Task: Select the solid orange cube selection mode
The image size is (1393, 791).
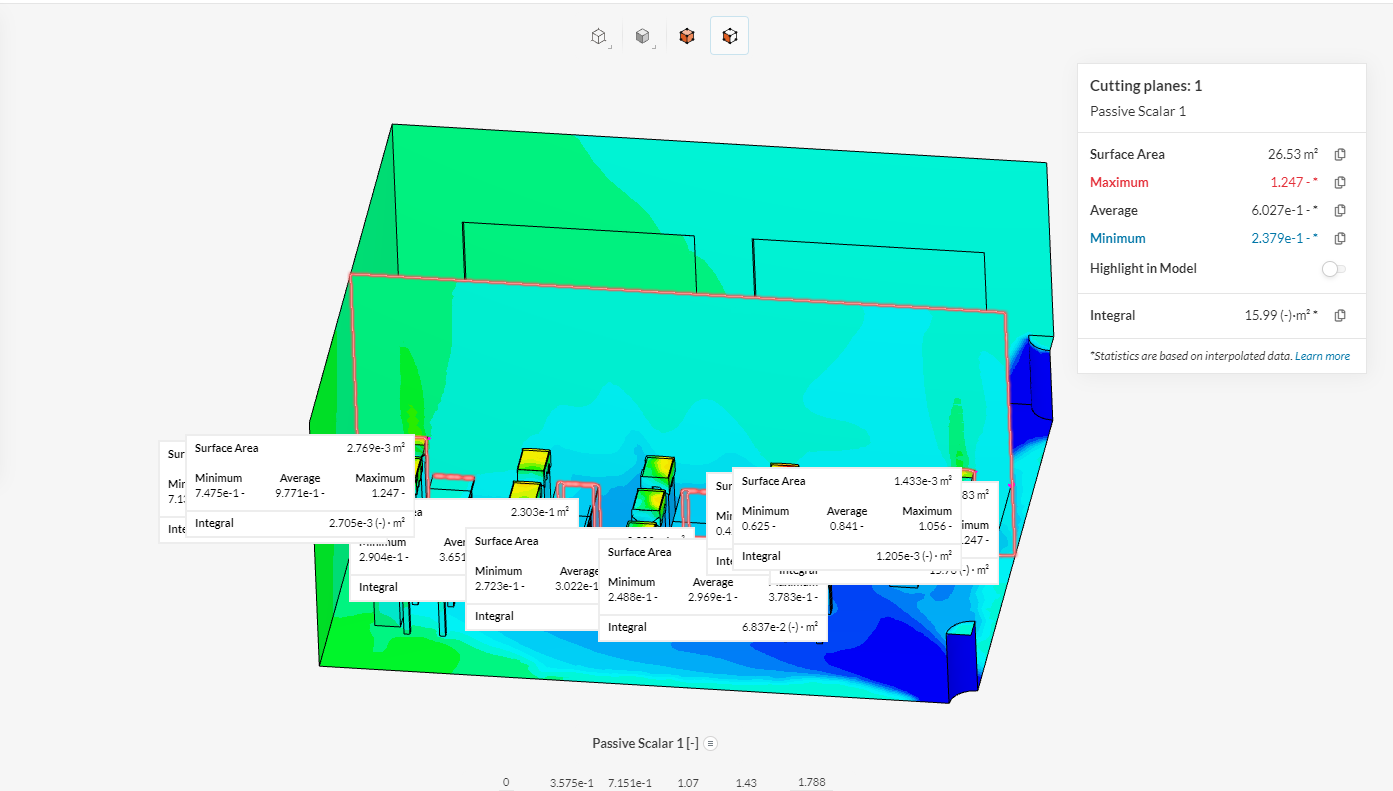Action: tap(686, 36)
